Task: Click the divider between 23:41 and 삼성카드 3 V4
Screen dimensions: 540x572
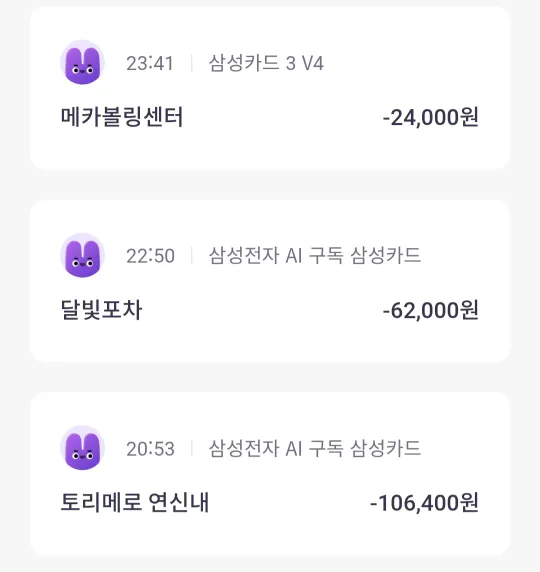Action: tap(192, 63)
